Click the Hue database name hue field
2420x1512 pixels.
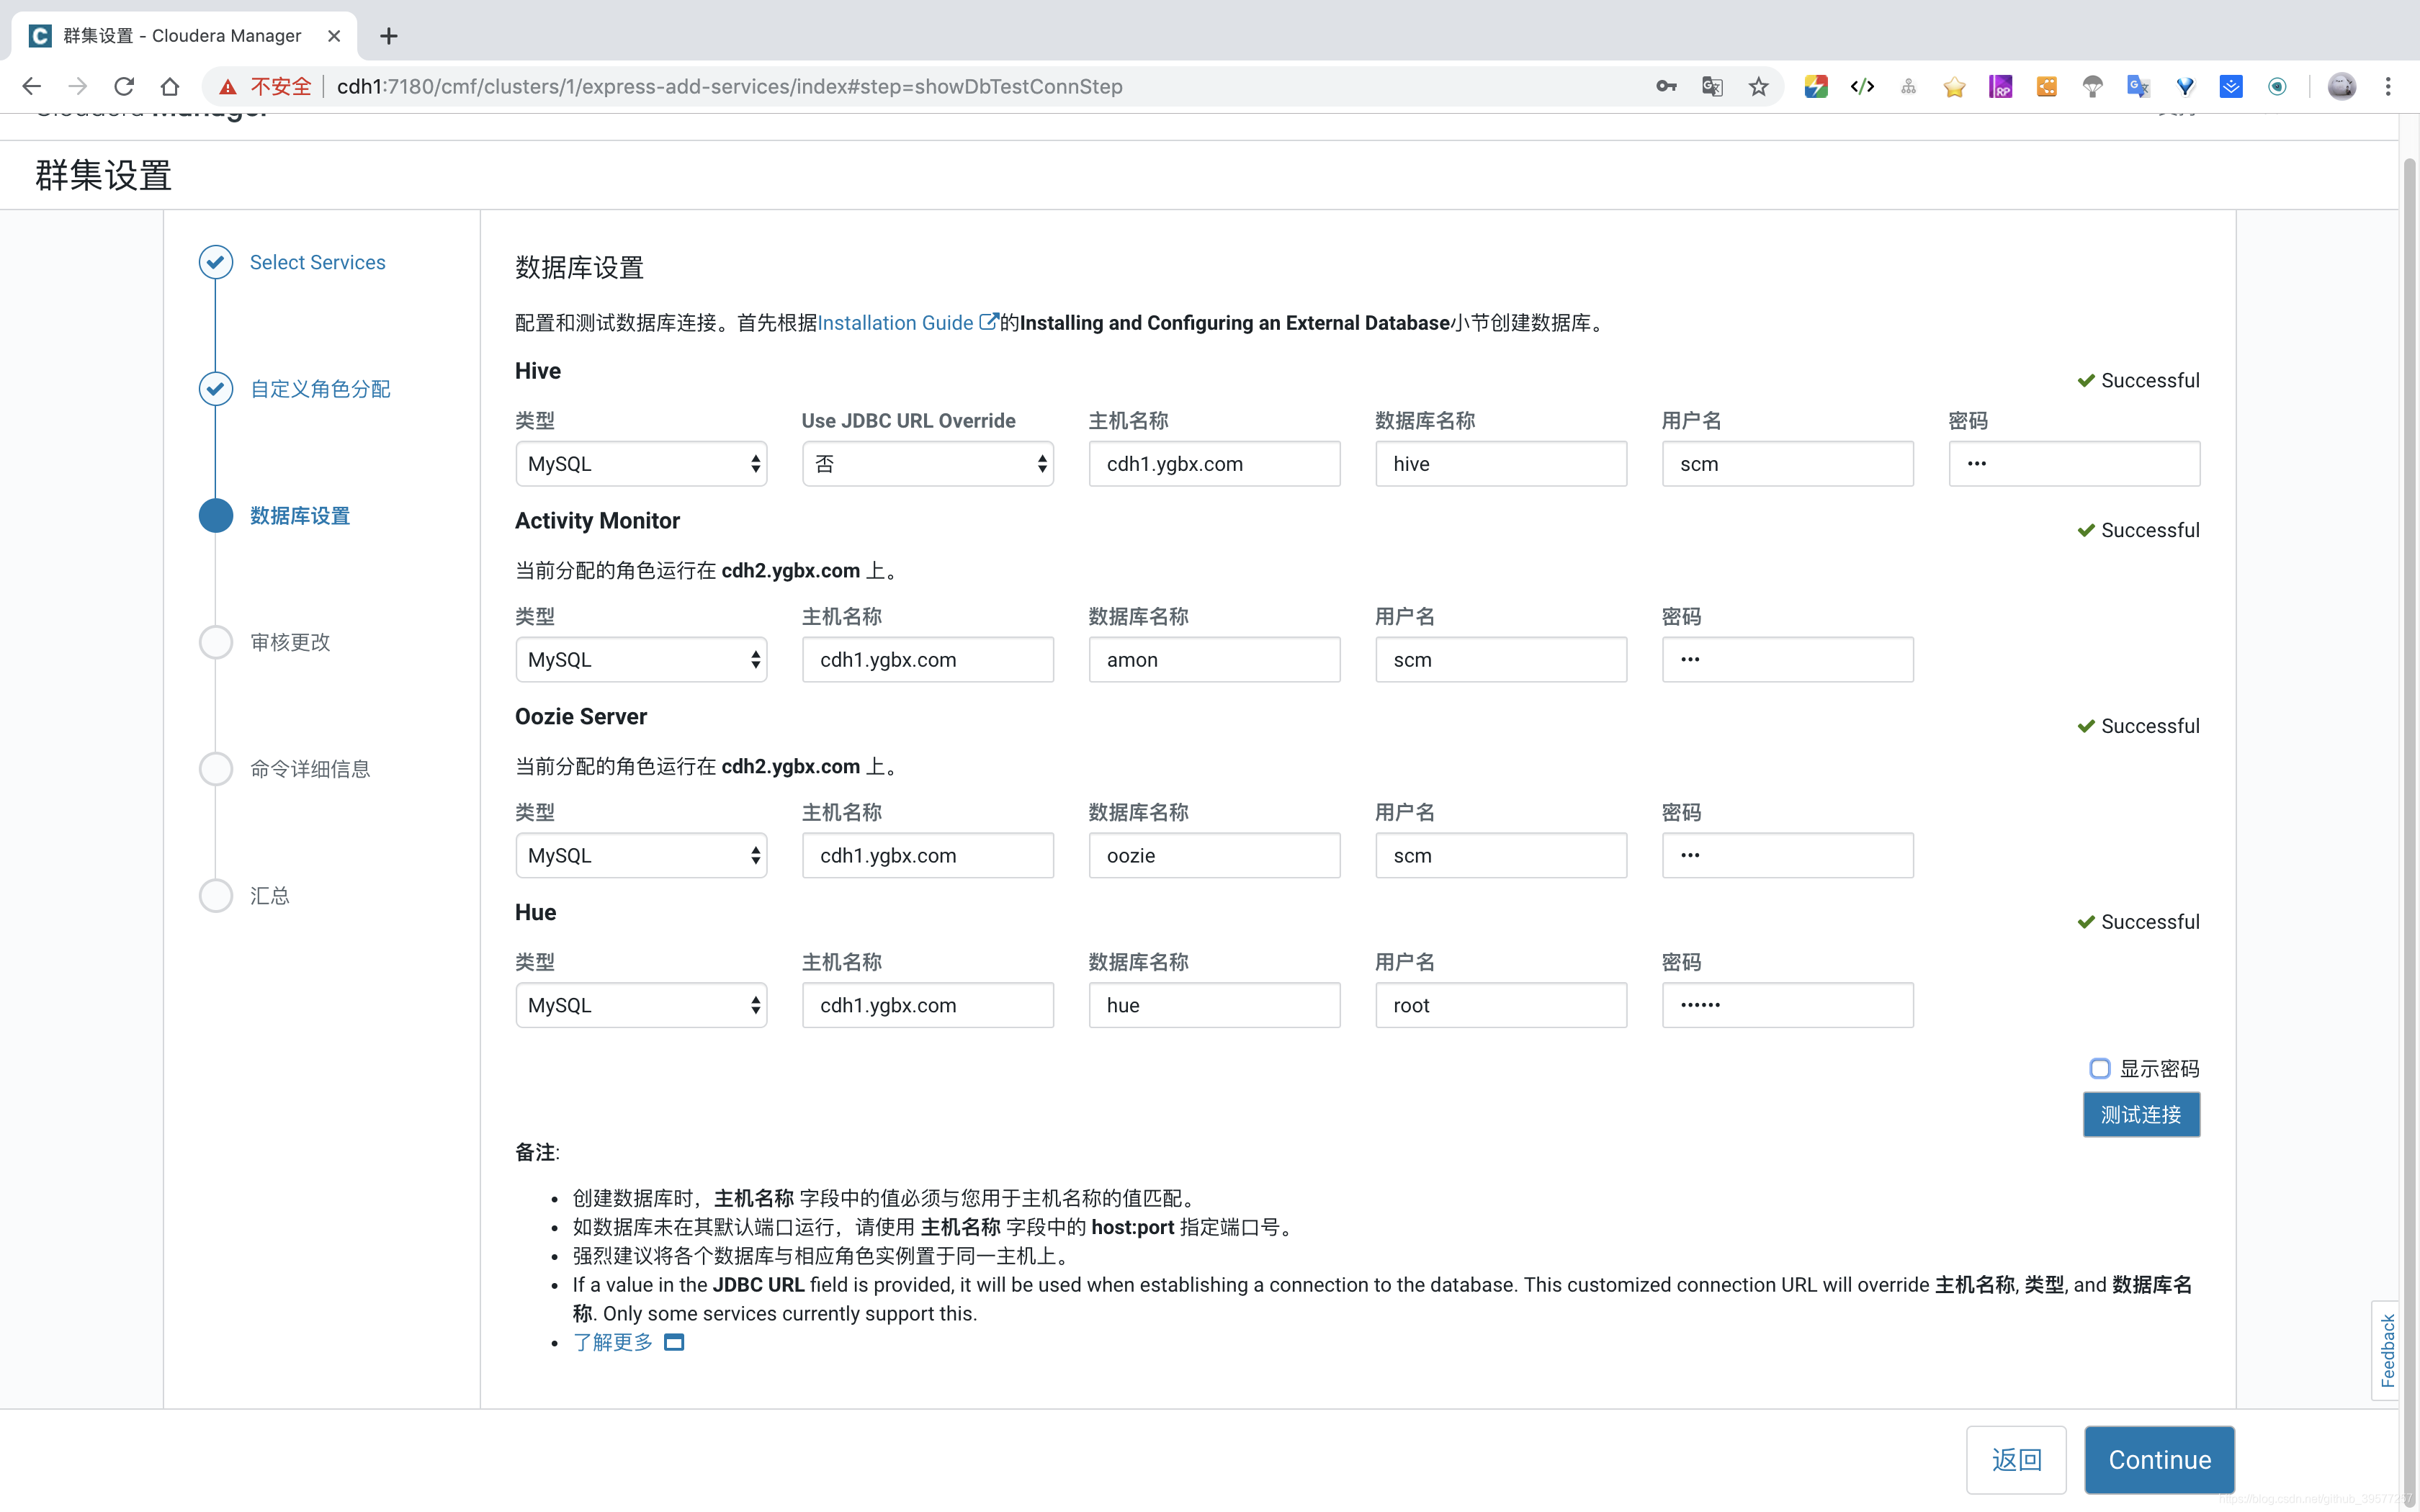(1214, 1005)
